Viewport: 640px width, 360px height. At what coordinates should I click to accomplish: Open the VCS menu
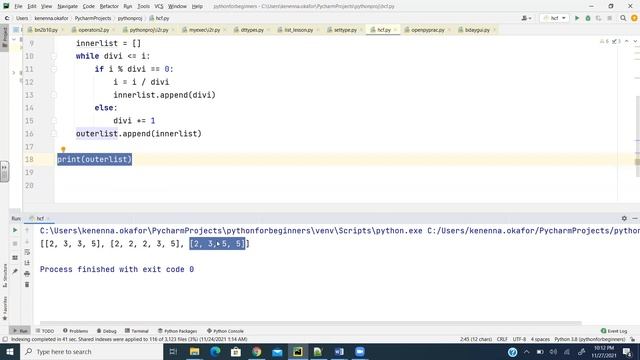(x=159, y=6)
